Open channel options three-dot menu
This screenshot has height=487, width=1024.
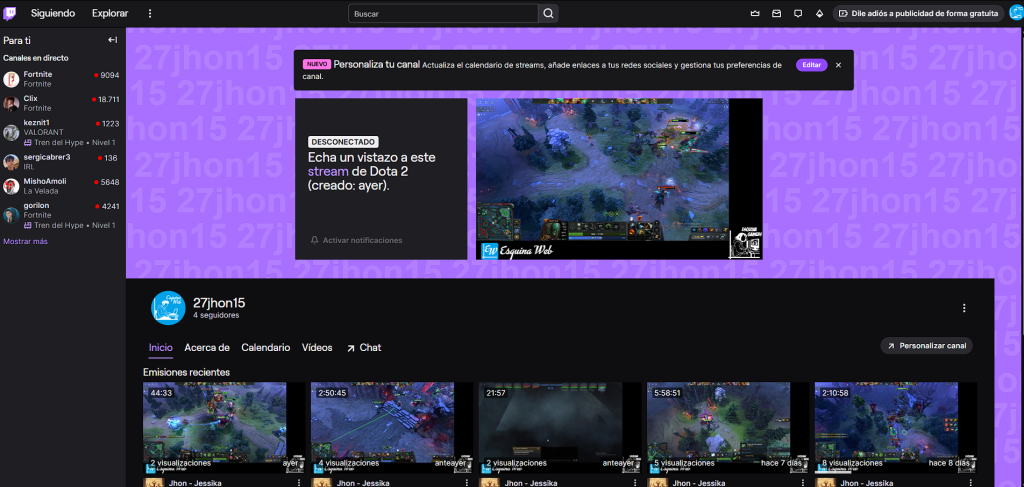[x=964, y=308]
